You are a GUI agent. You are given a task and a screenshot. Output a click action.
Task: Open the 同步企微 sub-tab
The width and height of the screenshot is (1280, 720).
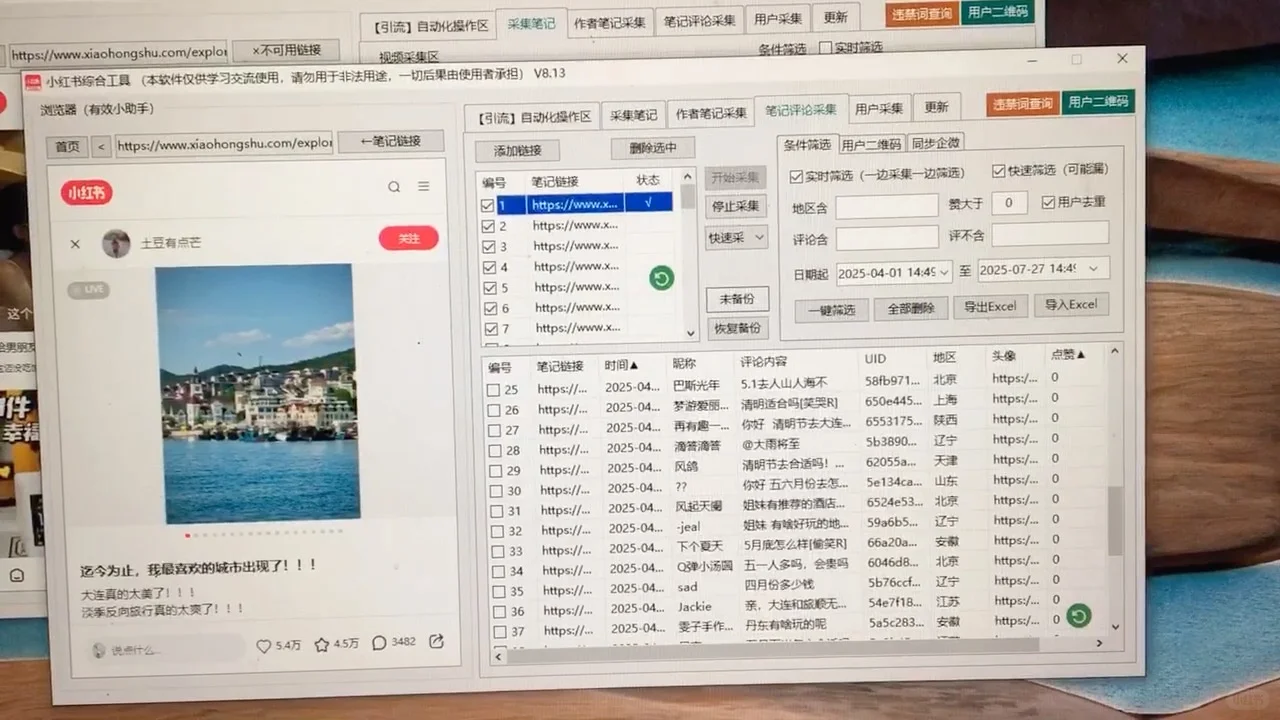click(933, 142)
